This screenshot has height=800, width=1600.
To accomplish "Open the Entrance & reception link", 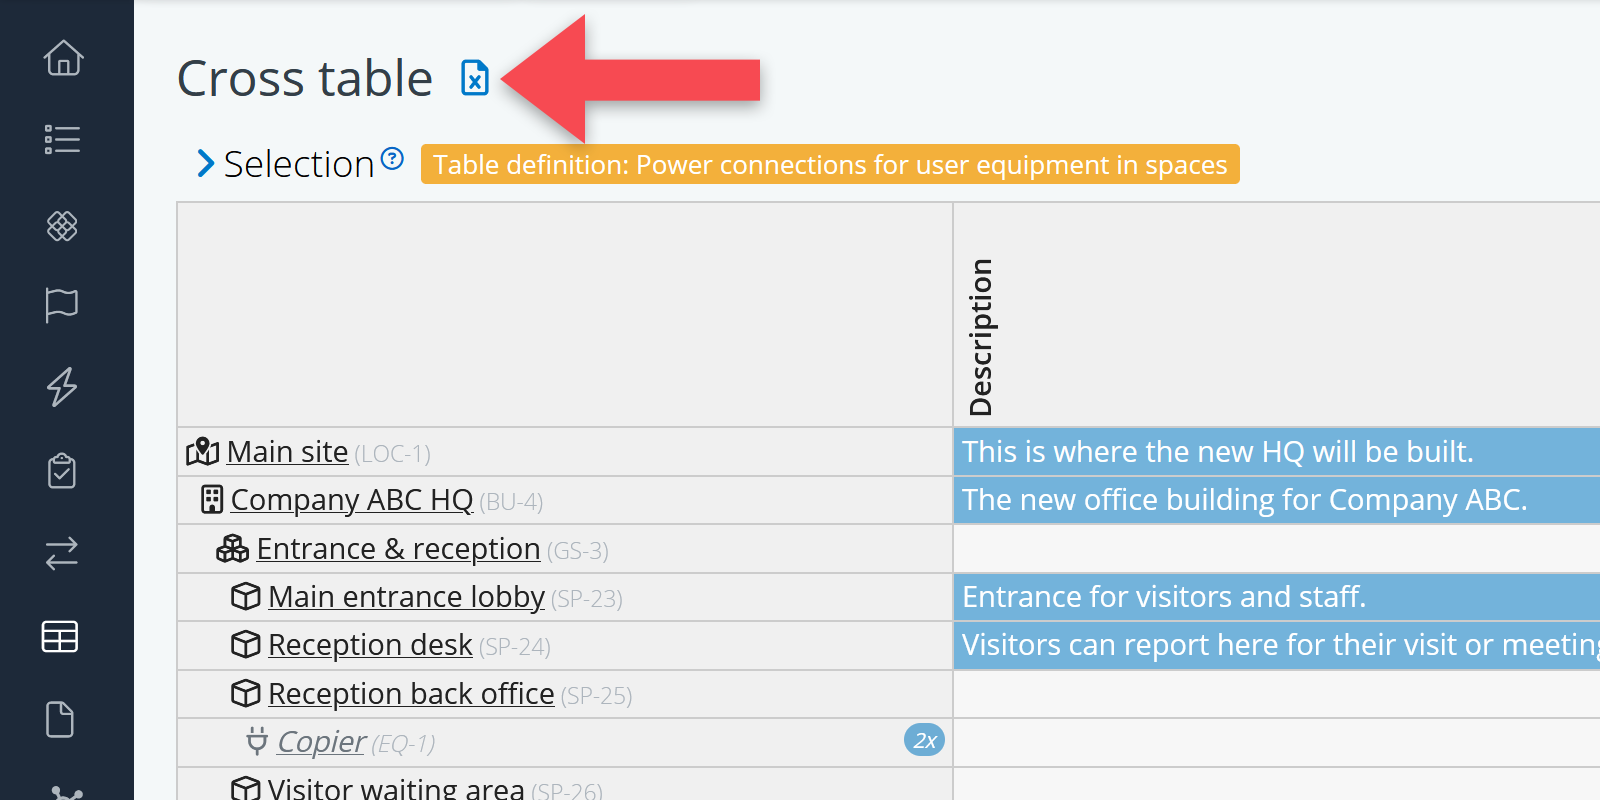I will tap(398, 549).
